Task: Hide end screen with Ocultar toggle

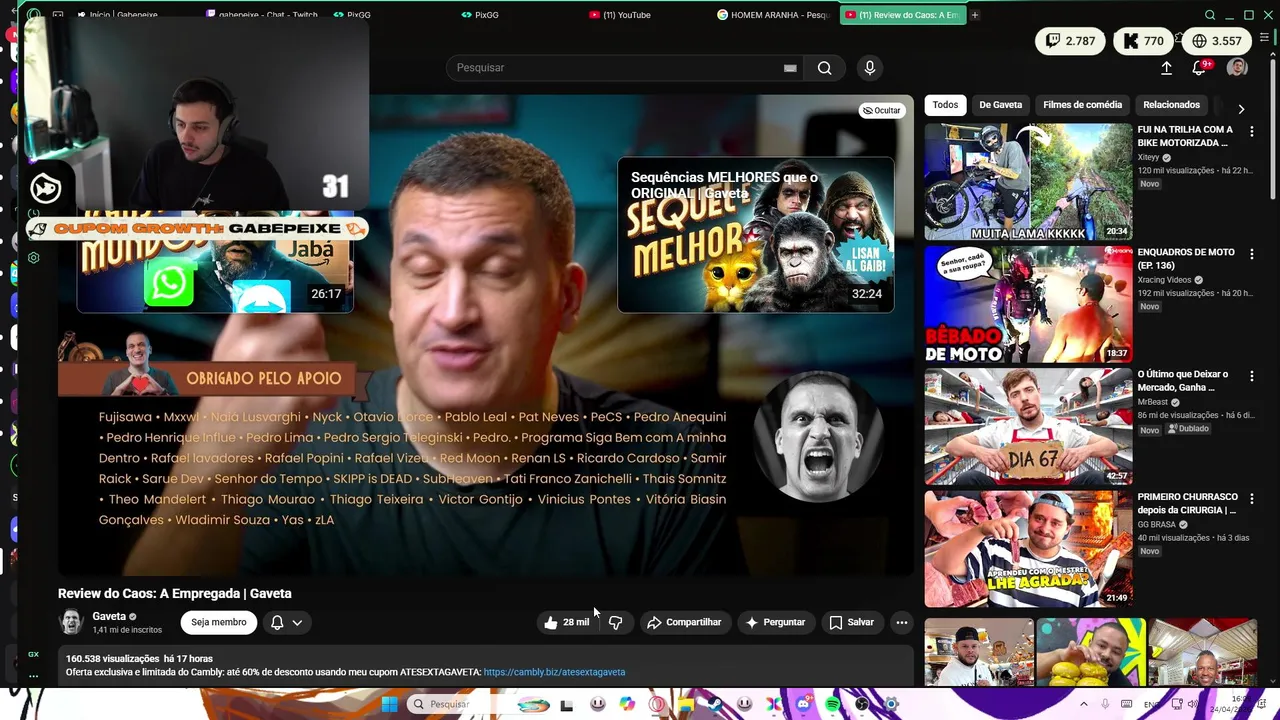Action: click(x=881, y=110)
